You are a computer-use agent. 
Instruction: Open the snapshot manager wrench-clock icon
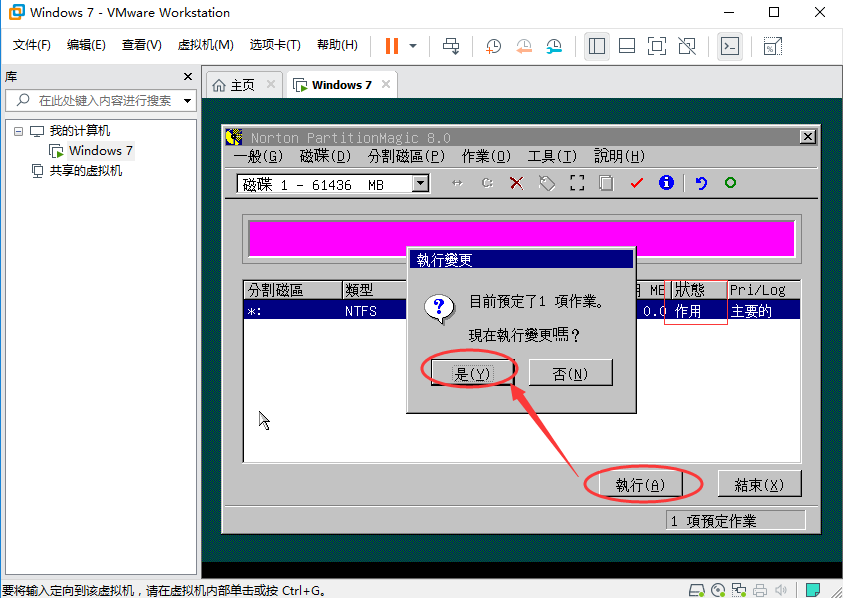click(554, 46)
